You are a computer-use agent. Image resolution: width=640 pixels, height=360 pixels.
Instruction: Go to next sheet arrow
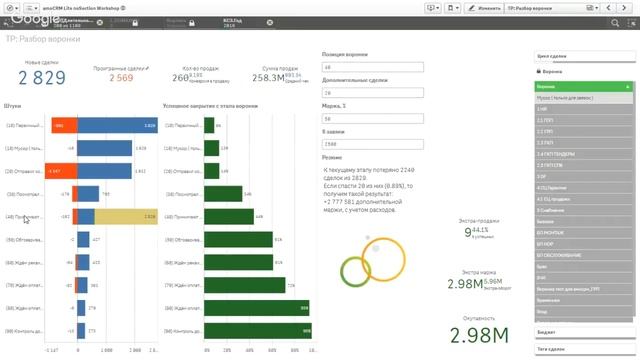point(624,8)
